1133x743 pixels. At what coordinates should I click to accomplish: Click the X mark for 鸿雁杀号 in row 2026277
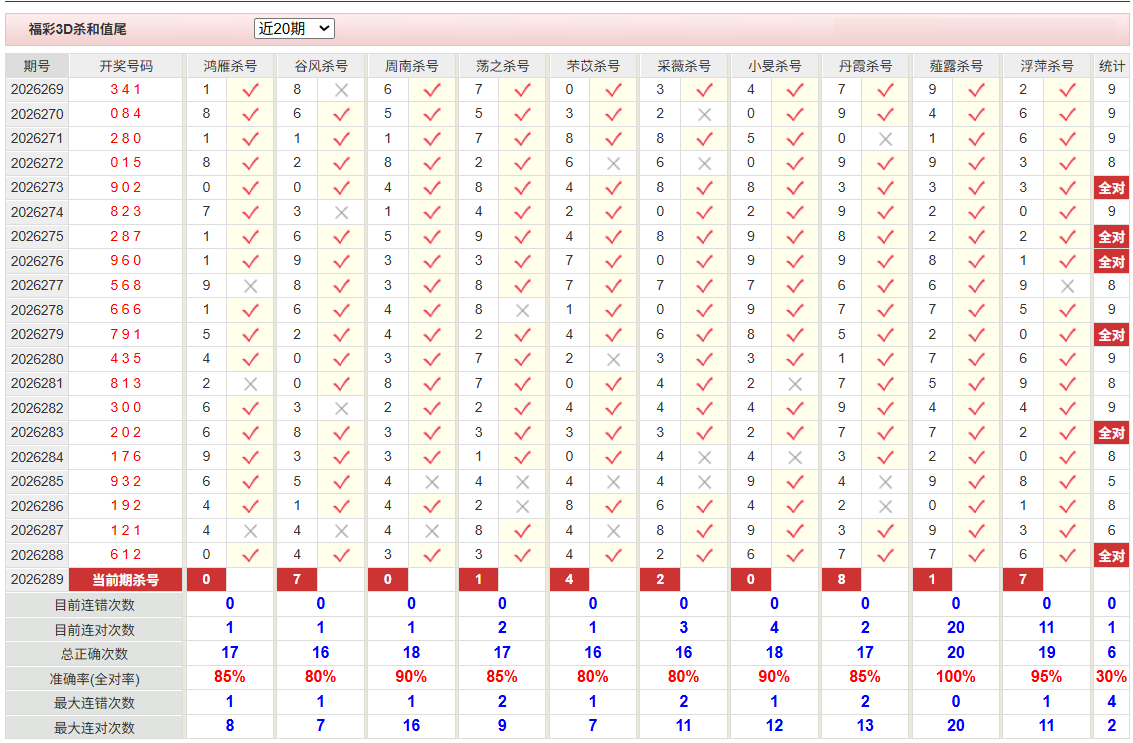tap(250, 285)
